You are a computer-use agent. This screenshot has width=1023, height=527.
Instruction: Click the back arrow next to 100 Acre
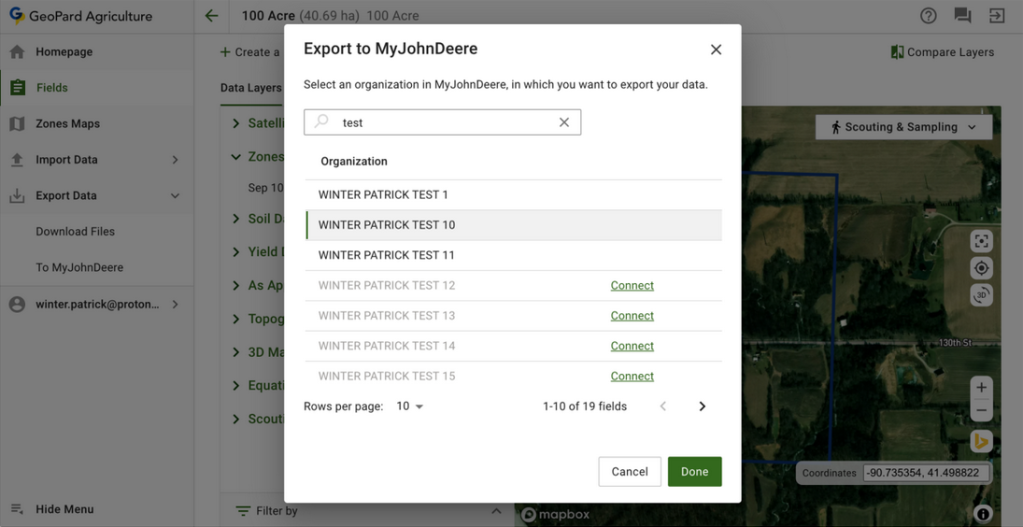211,16
